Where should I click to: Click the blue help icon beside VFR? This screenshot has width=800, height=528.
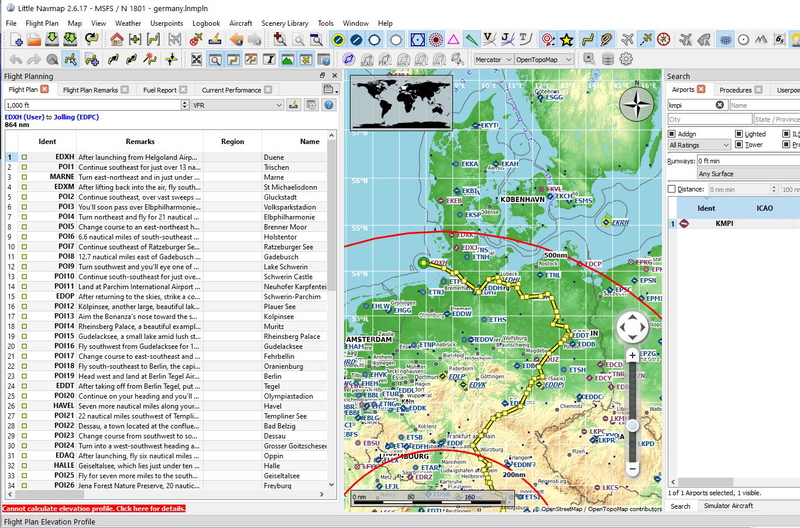pyautogui.click(x=329, y=105)
